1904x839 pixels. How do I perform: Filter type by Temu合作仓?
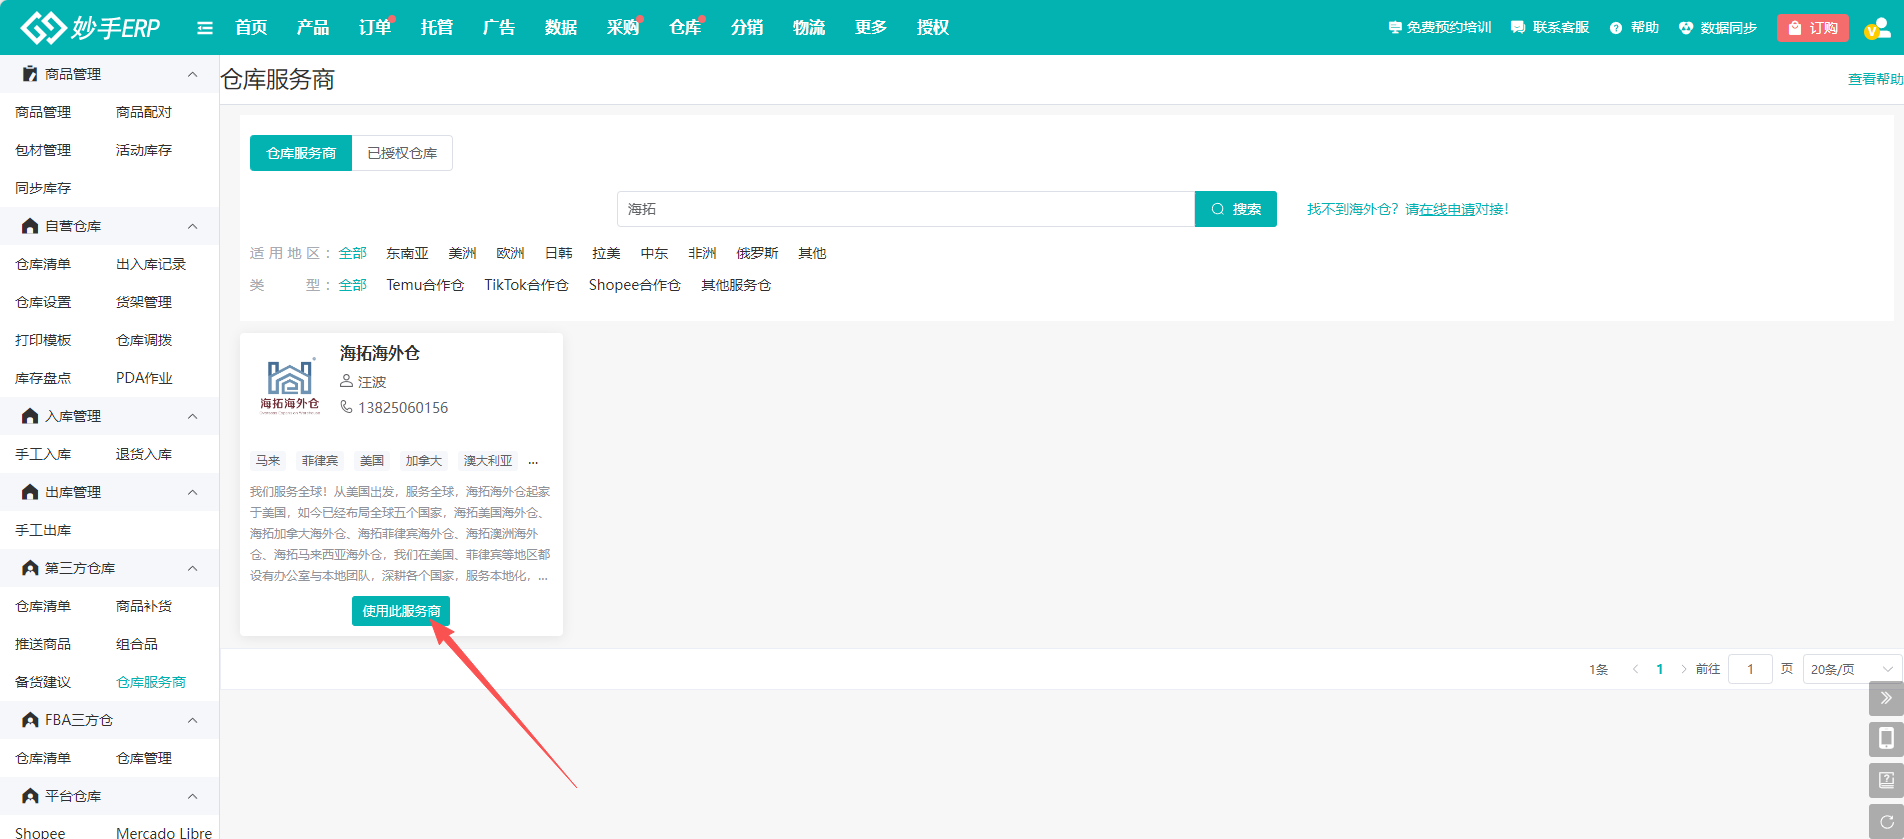click(425, 285)
